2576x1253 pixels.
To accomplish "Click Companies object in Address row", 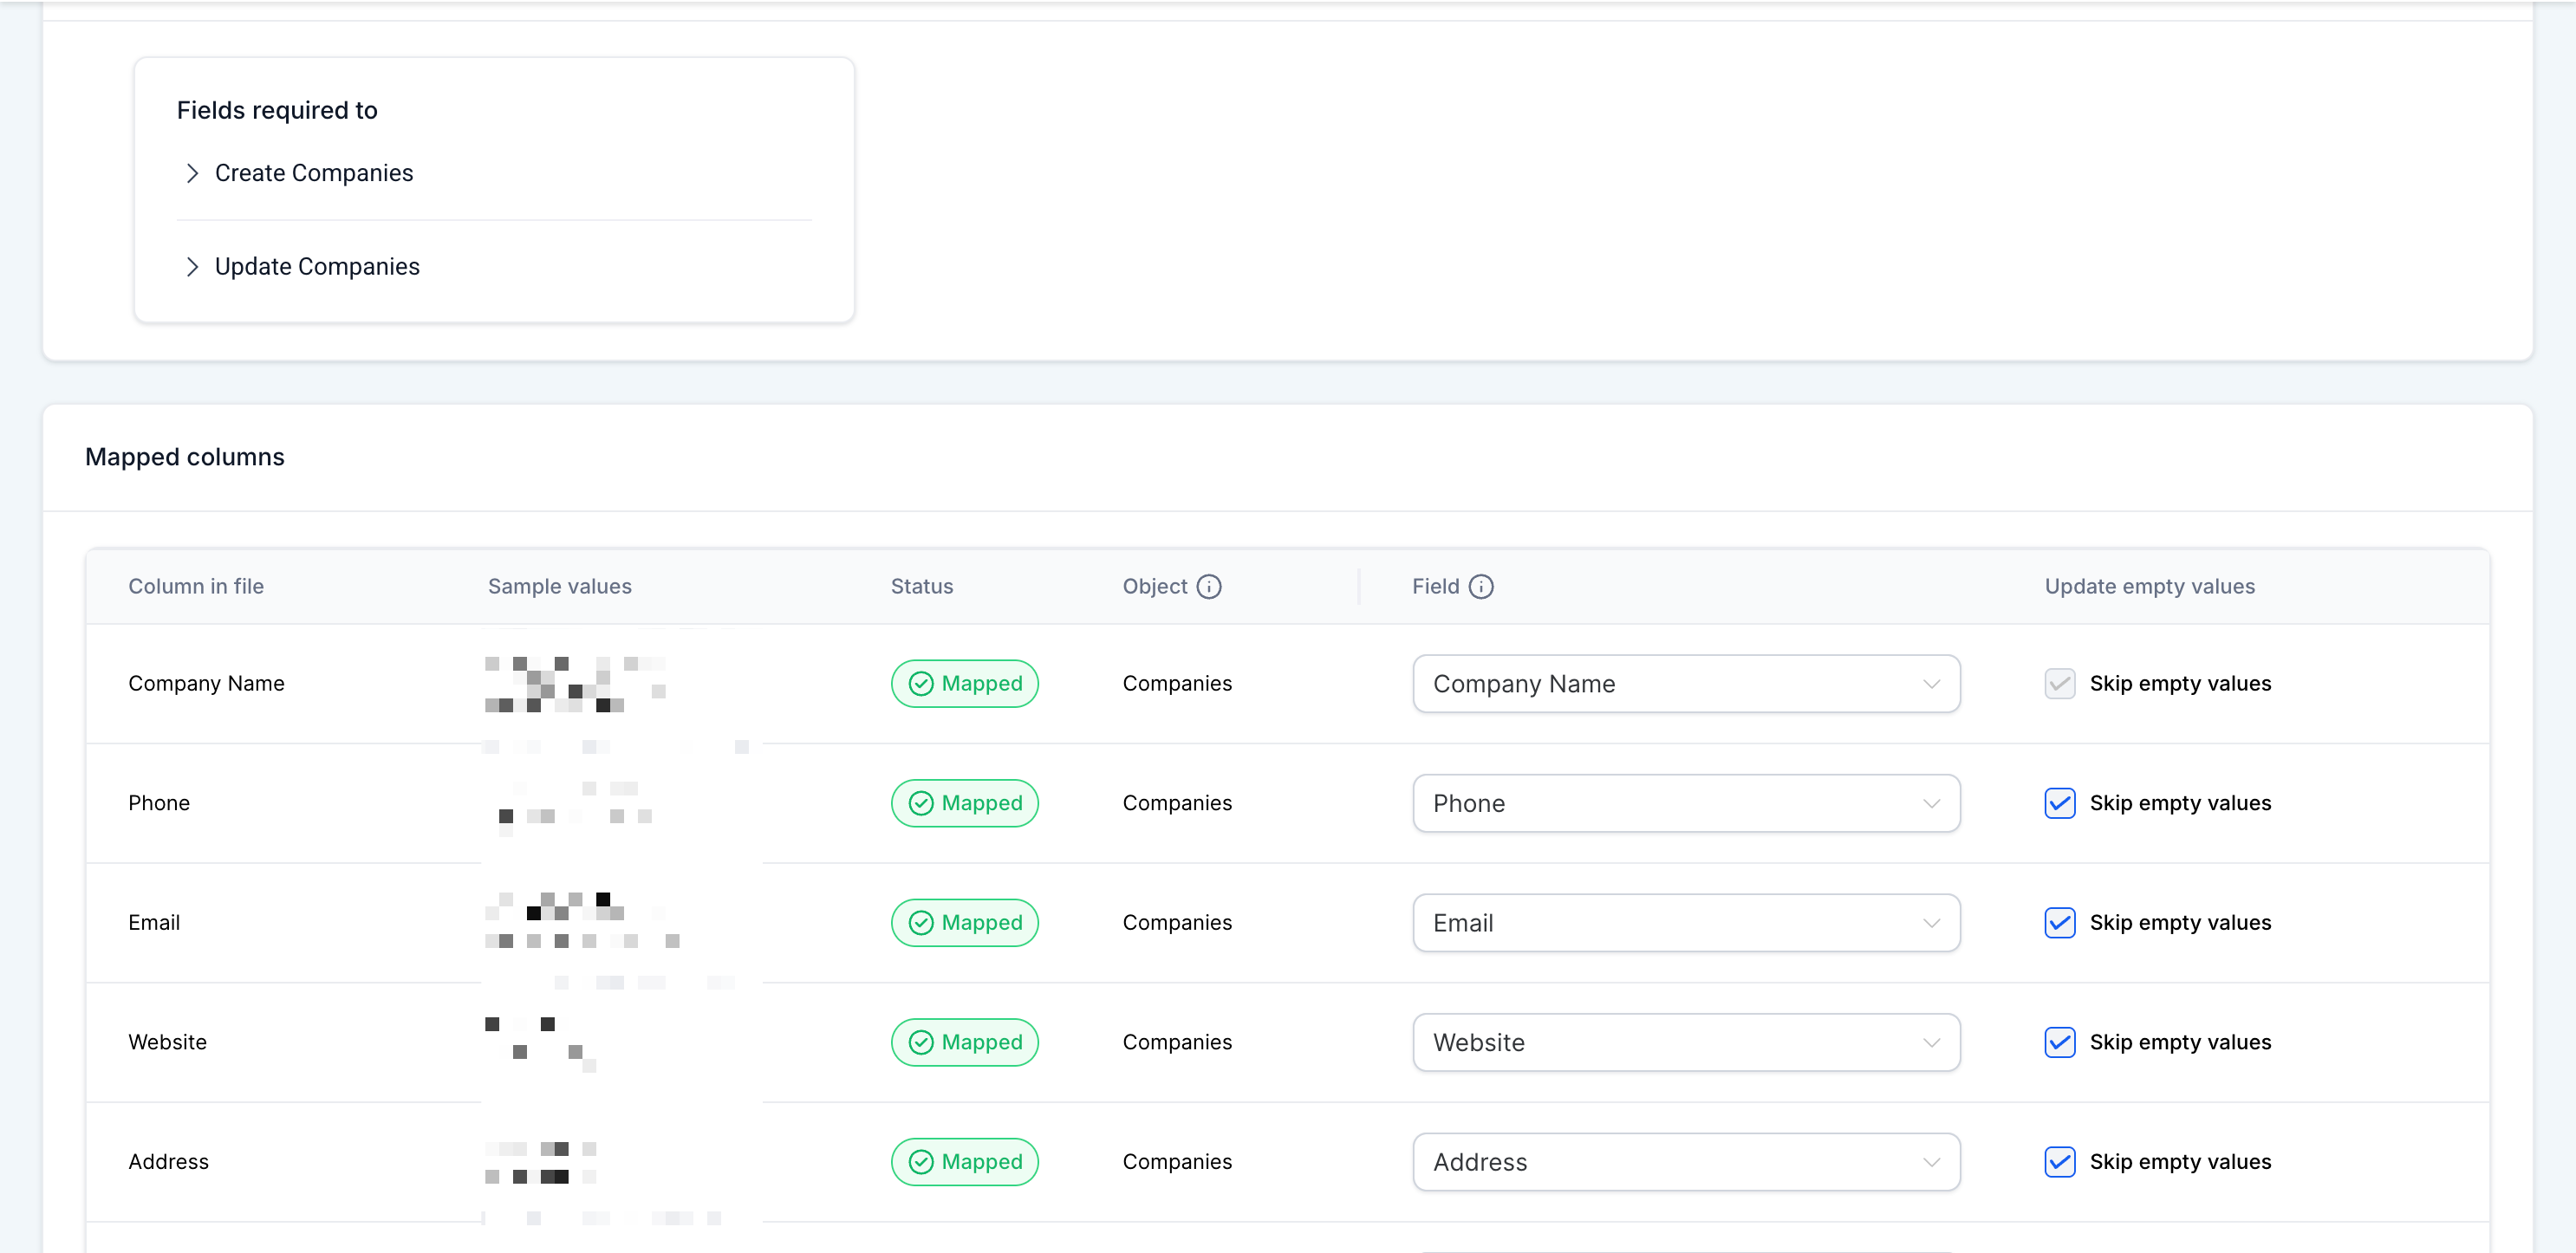I will (1177, 1162).
